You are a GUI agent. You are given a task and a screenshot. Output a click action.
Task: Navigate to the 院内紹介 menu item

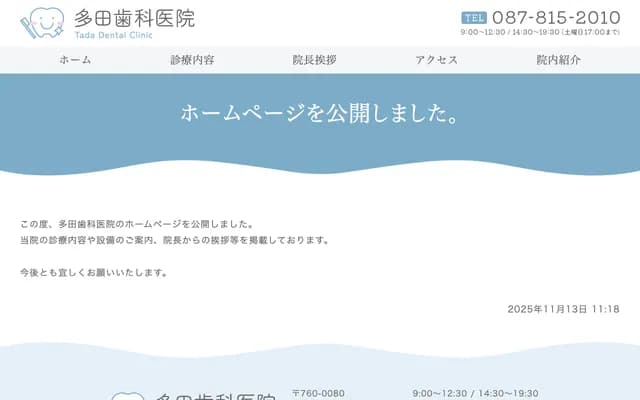(558, 60)
